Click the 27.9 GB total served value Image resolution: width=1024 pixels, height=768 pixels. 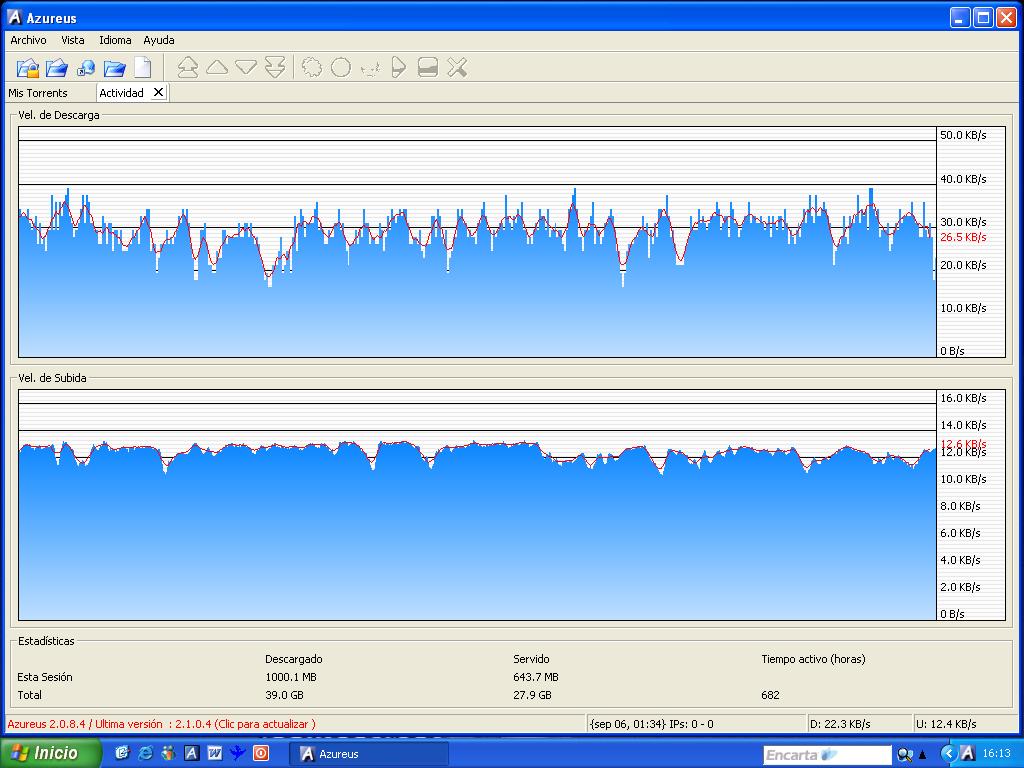tap(532, 695)
